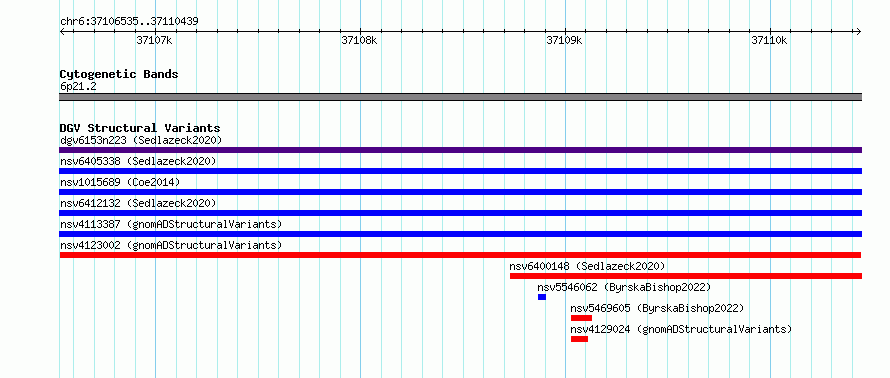Click the blue nsv6405338 variant bar
This screenshot has width=890, height=378.
click(x=460, y=171)
